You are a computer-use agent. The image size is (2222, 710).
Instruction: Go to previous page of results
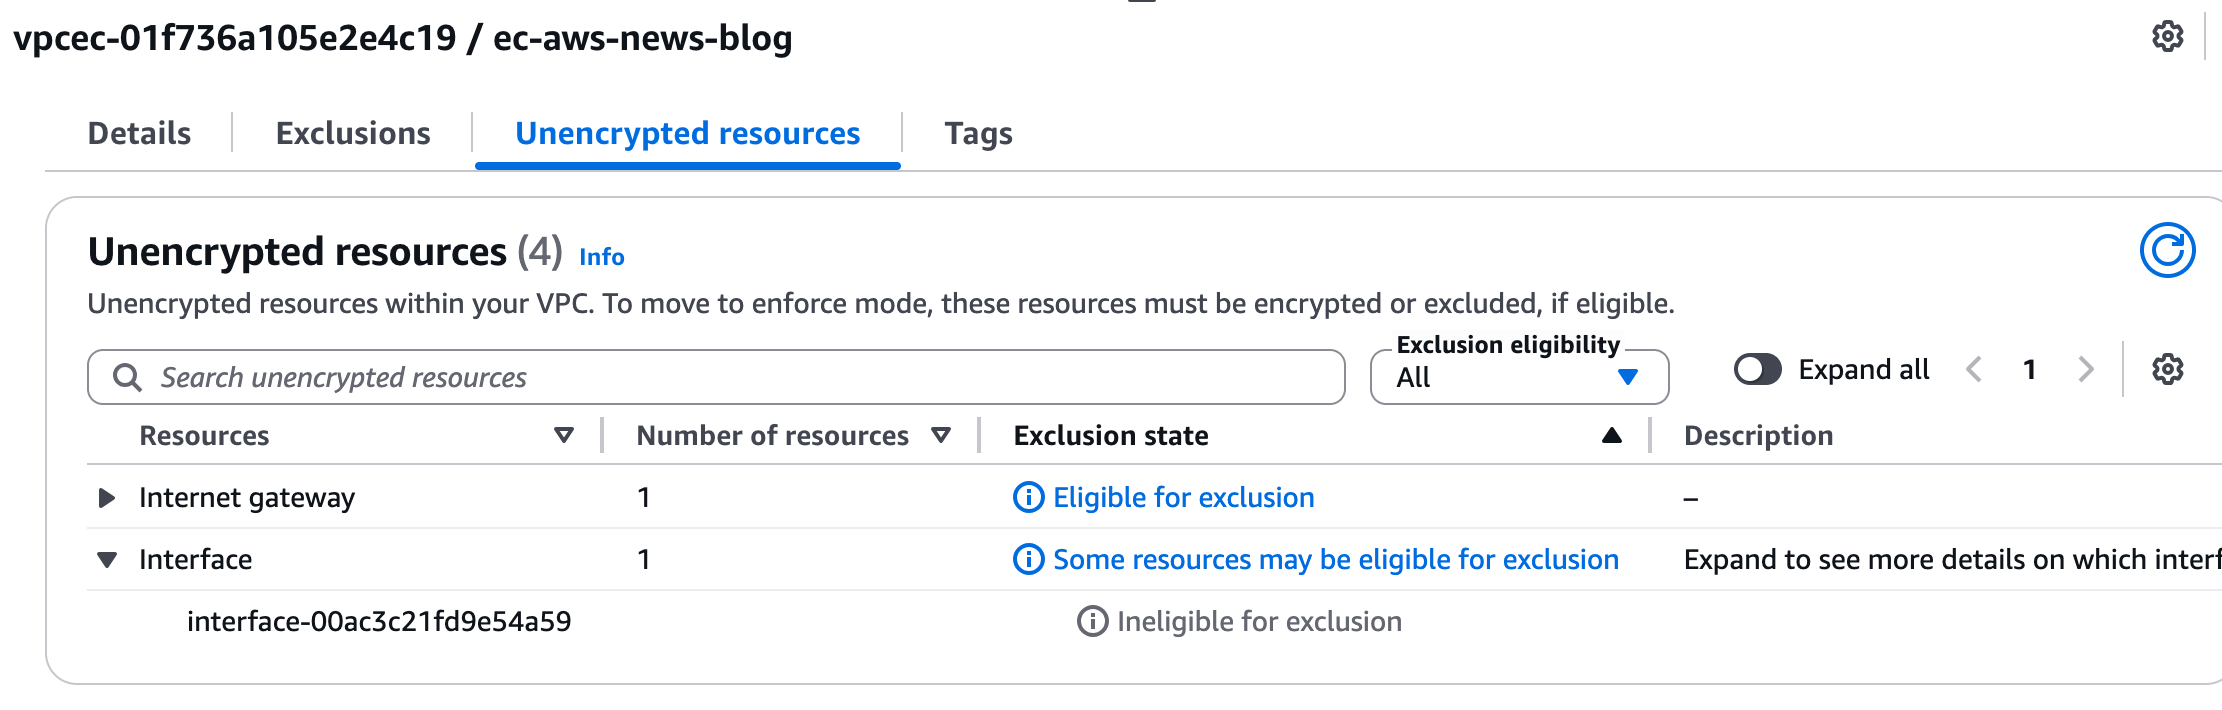click(1974, 370)
